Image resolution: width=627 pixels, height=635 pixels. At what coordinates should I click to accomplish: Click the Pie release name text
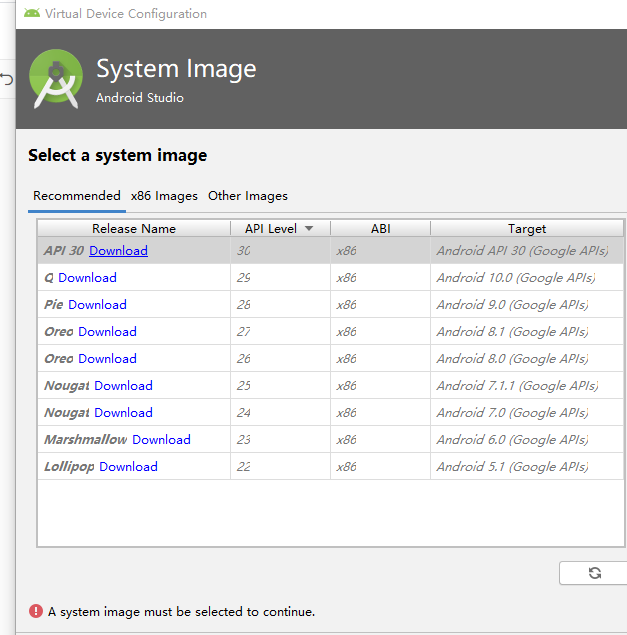[53, 305]
